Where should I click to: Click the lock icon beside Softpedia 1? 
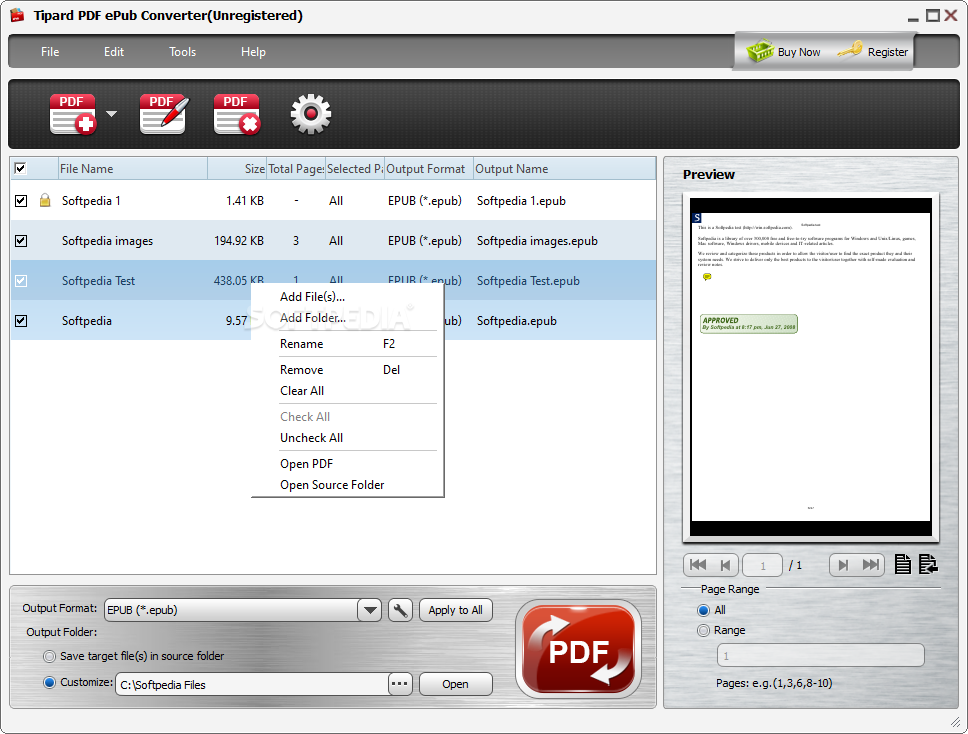(45, 200)
